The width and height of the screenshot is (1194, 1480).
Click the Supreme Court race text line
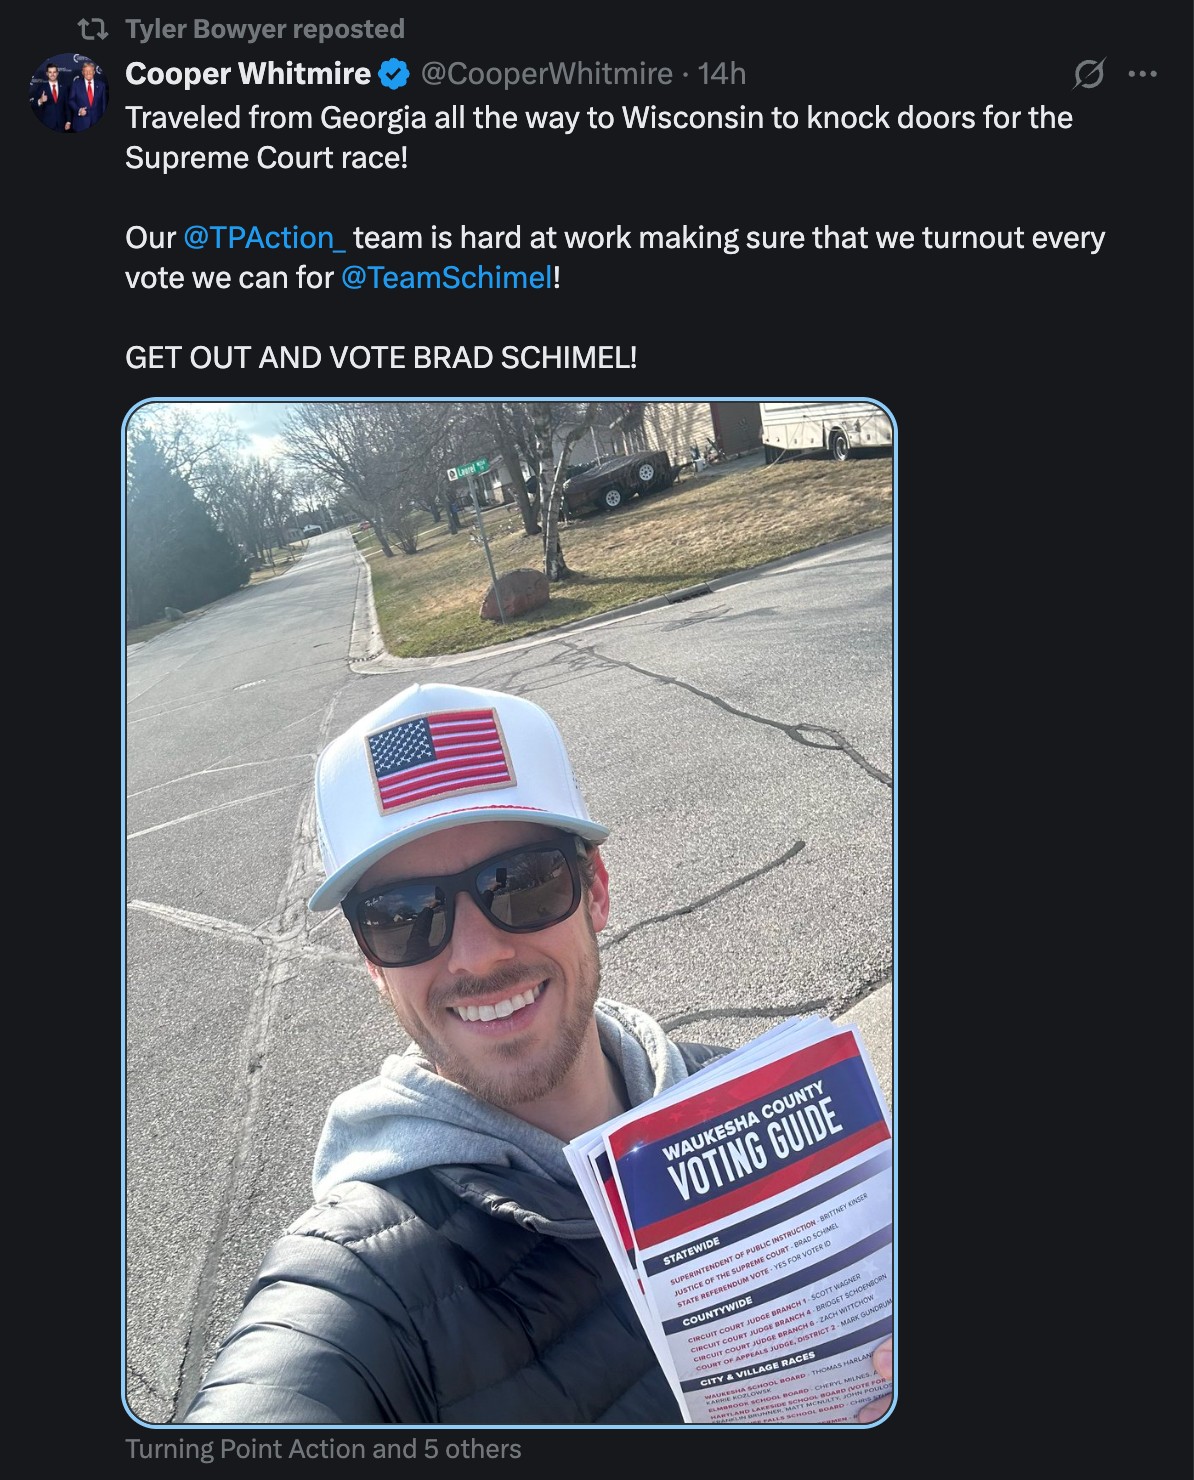pyautogui.click(x=266, y=158)
